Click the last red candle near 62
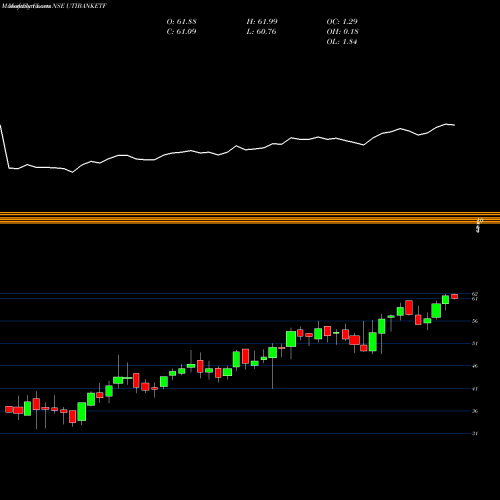The image size is (500, 500). pos(455,296)
